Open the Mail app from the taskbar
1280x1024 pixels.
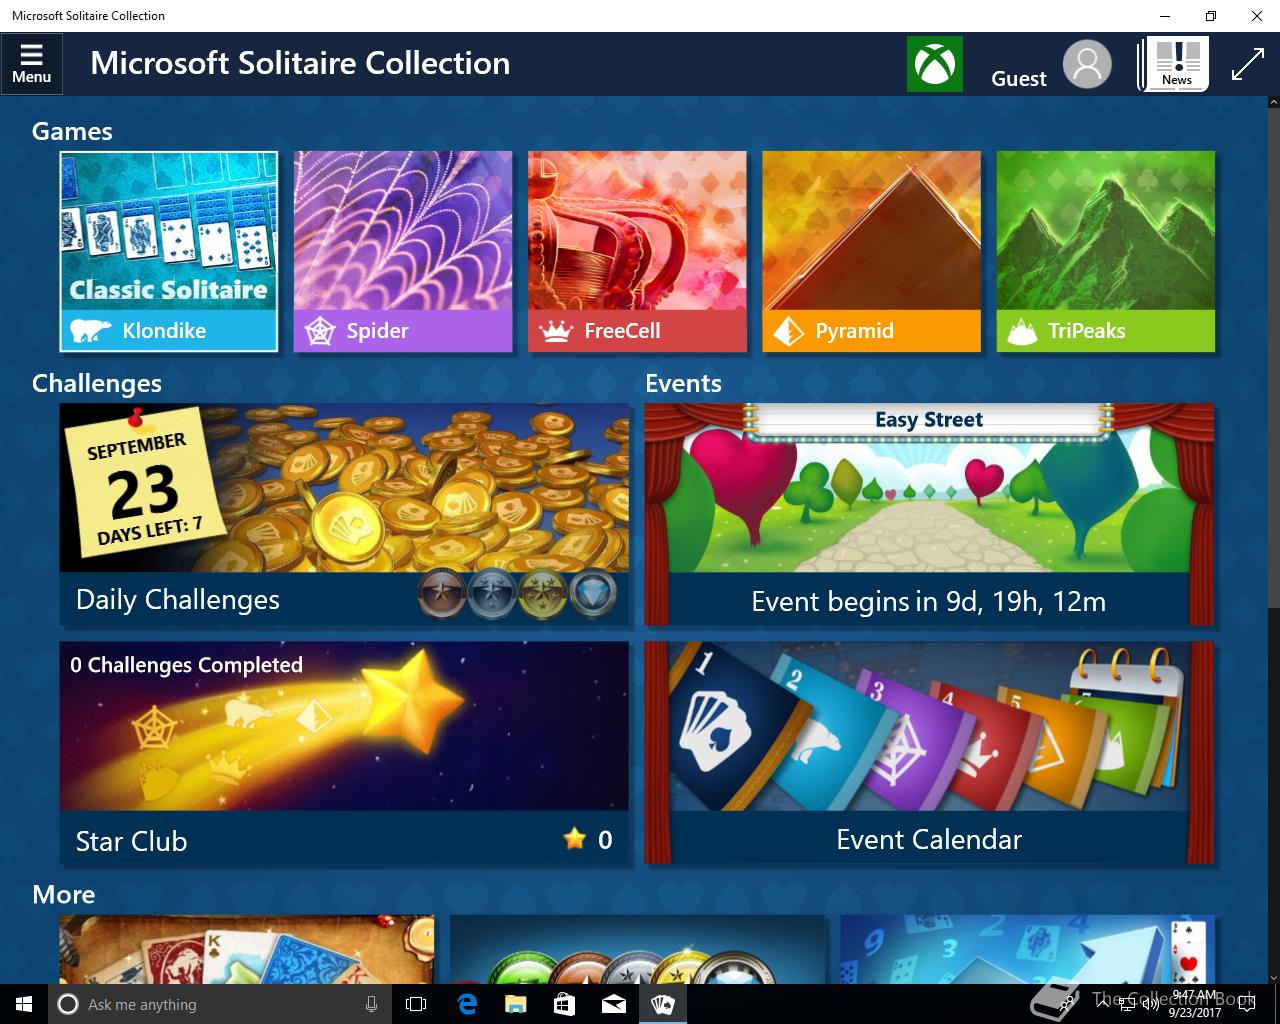pyautogui.click(x=614, y=1004)
